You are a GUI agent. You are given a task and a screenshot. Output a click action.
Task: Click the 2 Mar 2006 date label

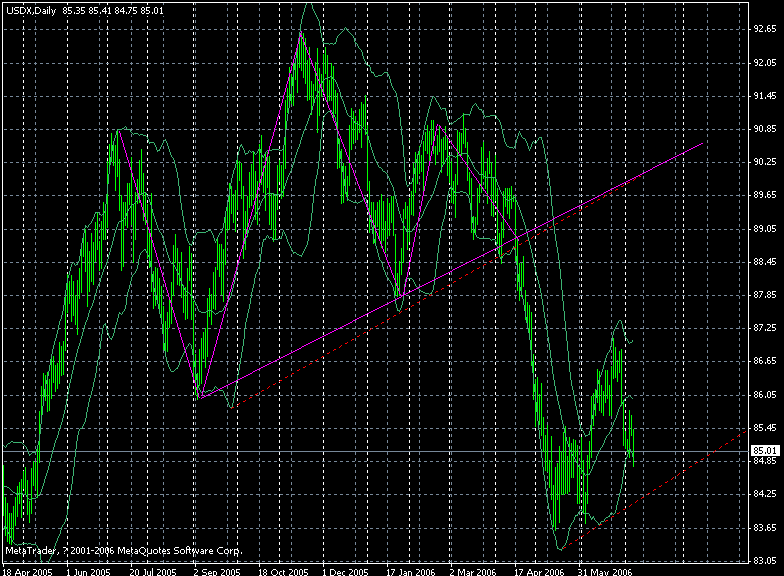click(x=473, y=571)
